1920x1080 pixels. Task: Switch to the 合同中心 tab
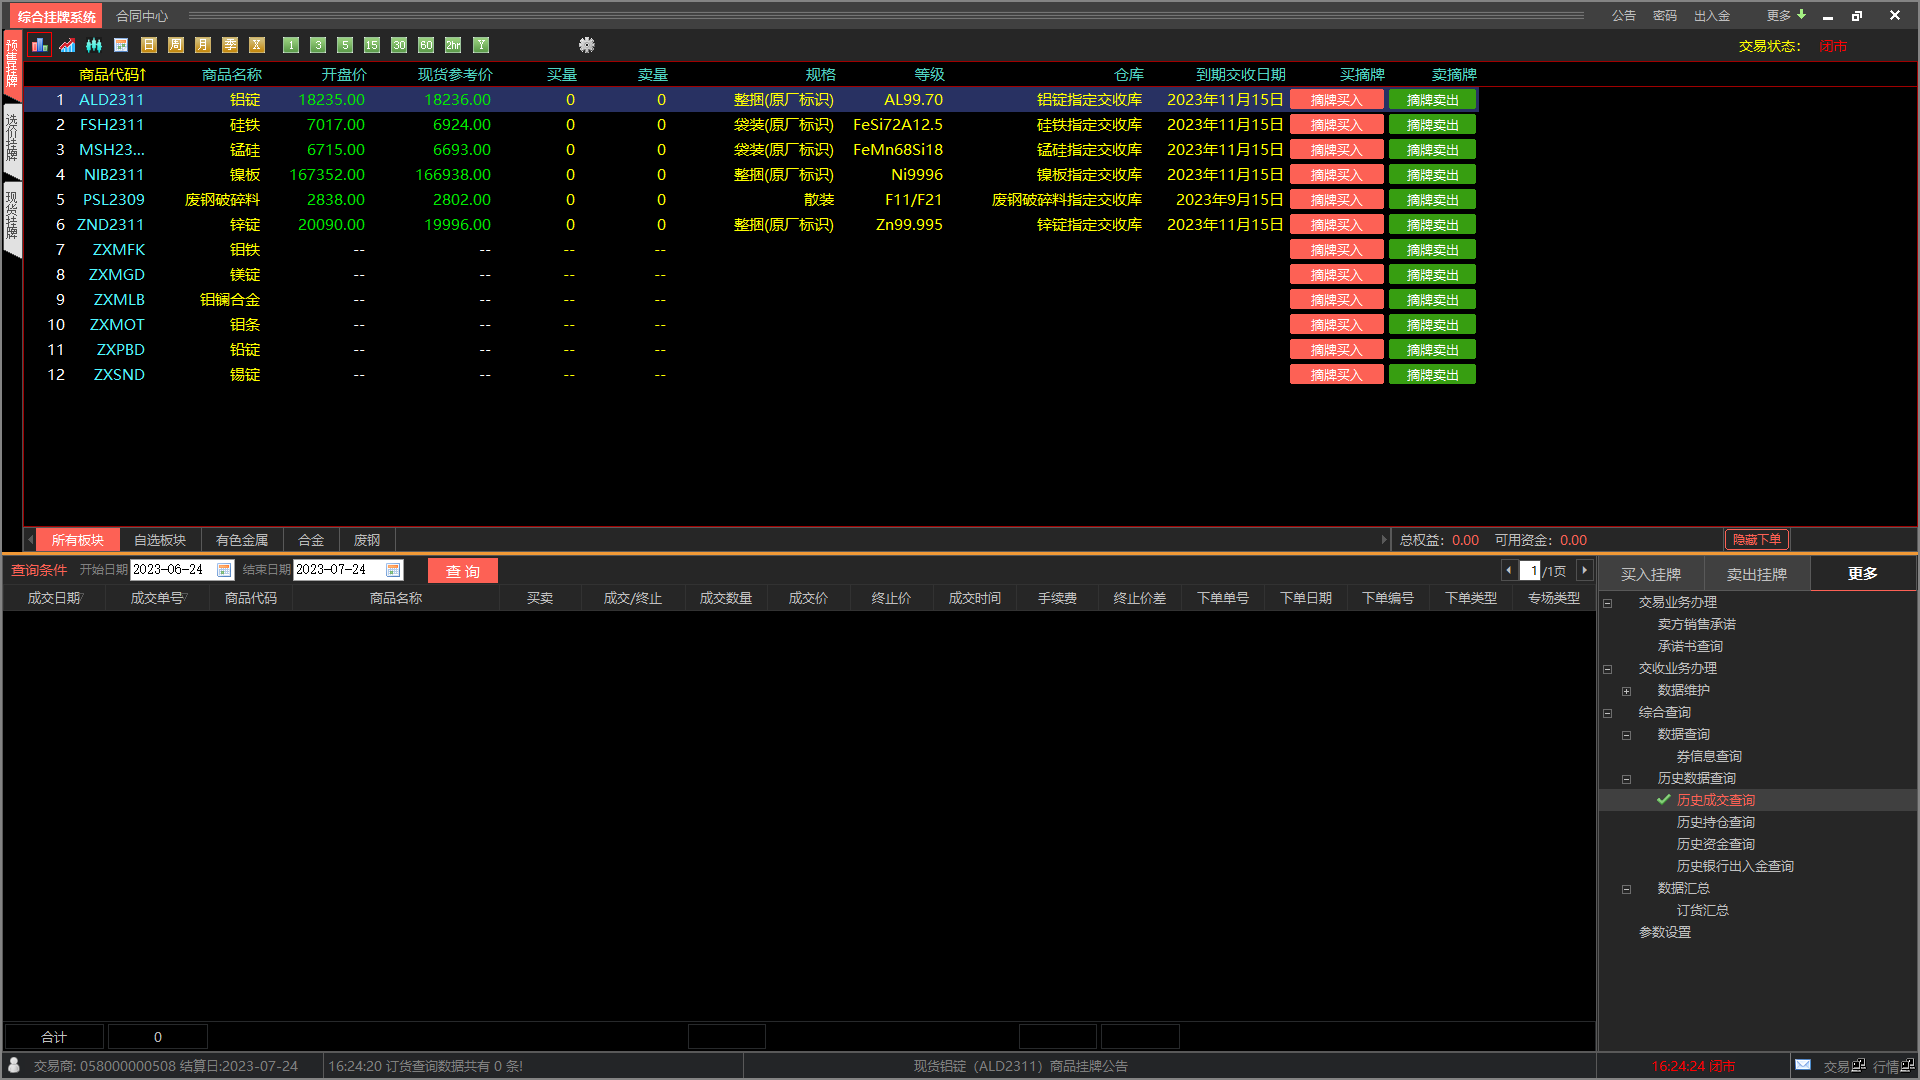click(x=142, y=16)
